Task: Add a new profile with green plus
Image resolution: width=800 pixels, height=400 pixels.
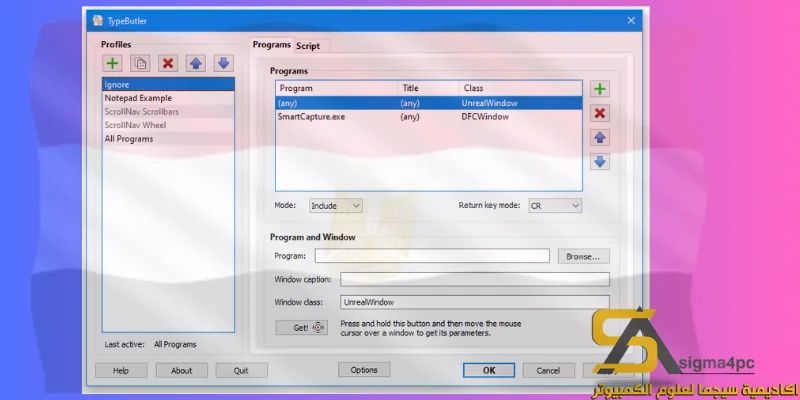Action: [112, 63]
